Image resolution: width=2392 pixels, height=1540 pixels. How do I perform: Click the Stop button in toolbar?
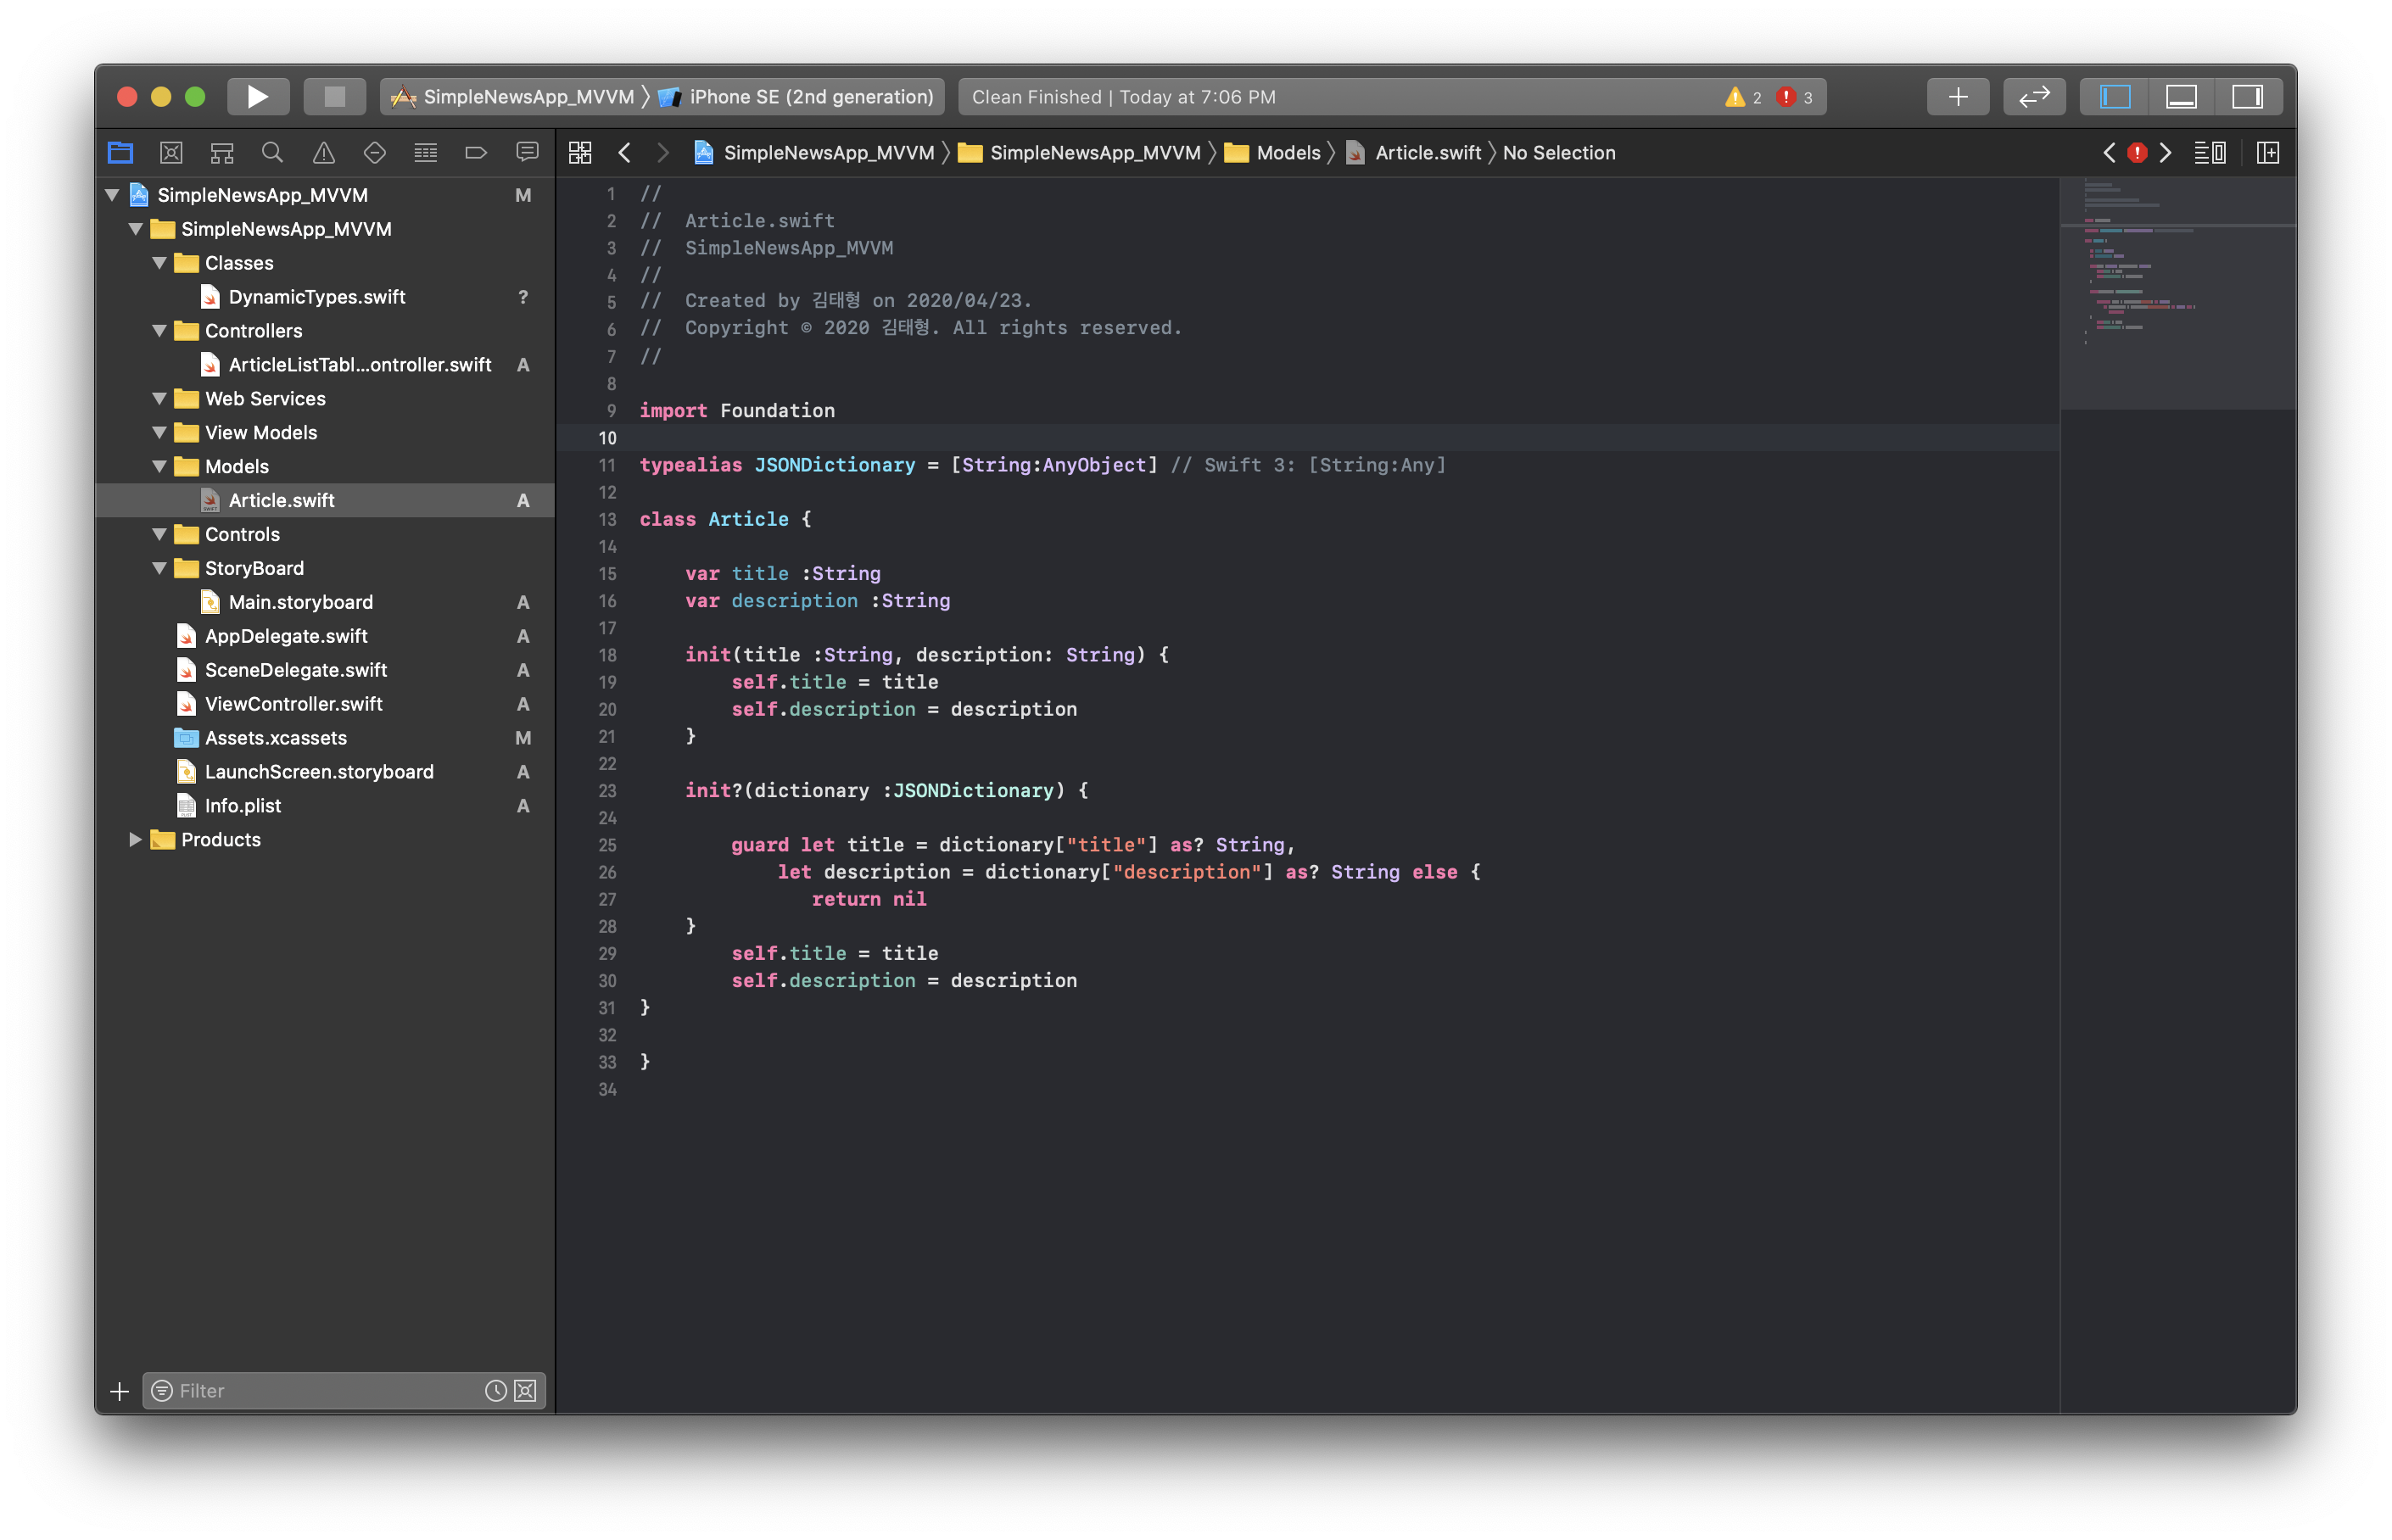(x=335, y=97)
